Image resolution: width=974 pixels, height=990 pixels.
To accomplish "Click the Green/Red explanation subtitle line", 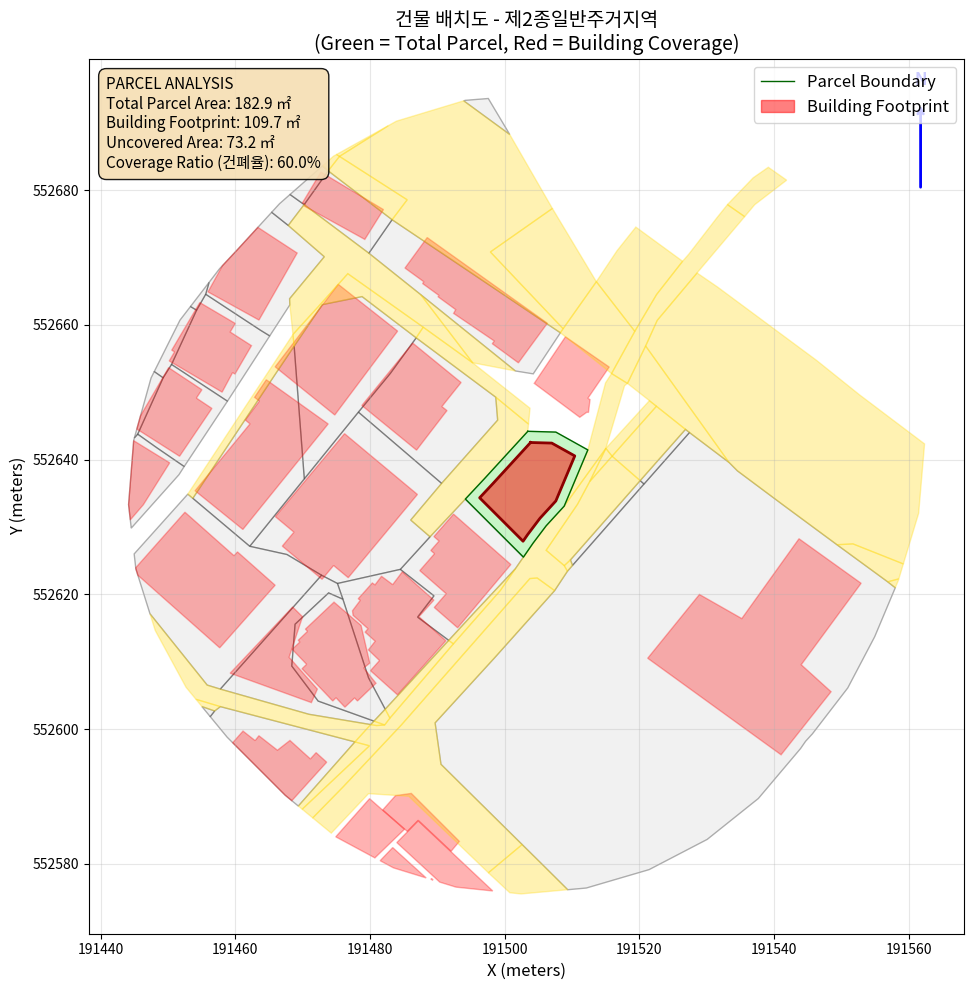I will click(x=525, y=44).
